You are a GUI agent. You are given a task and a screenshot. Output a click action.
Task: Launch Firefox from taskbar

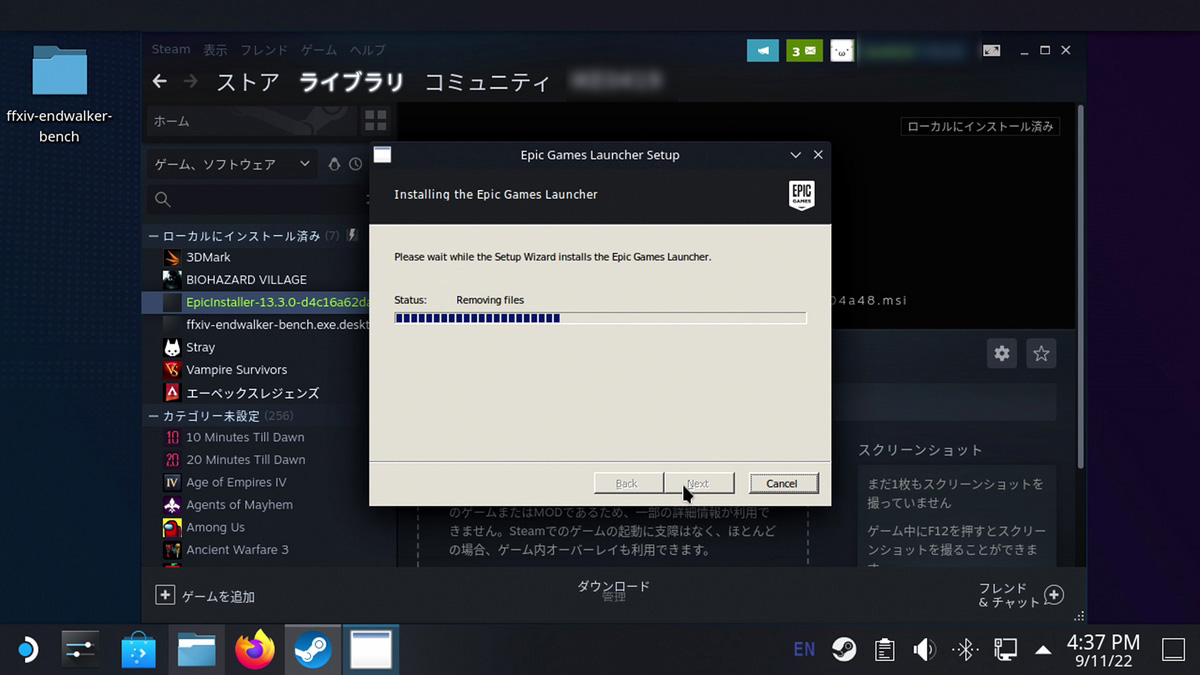pyautogui.click(x=255, y=650)
